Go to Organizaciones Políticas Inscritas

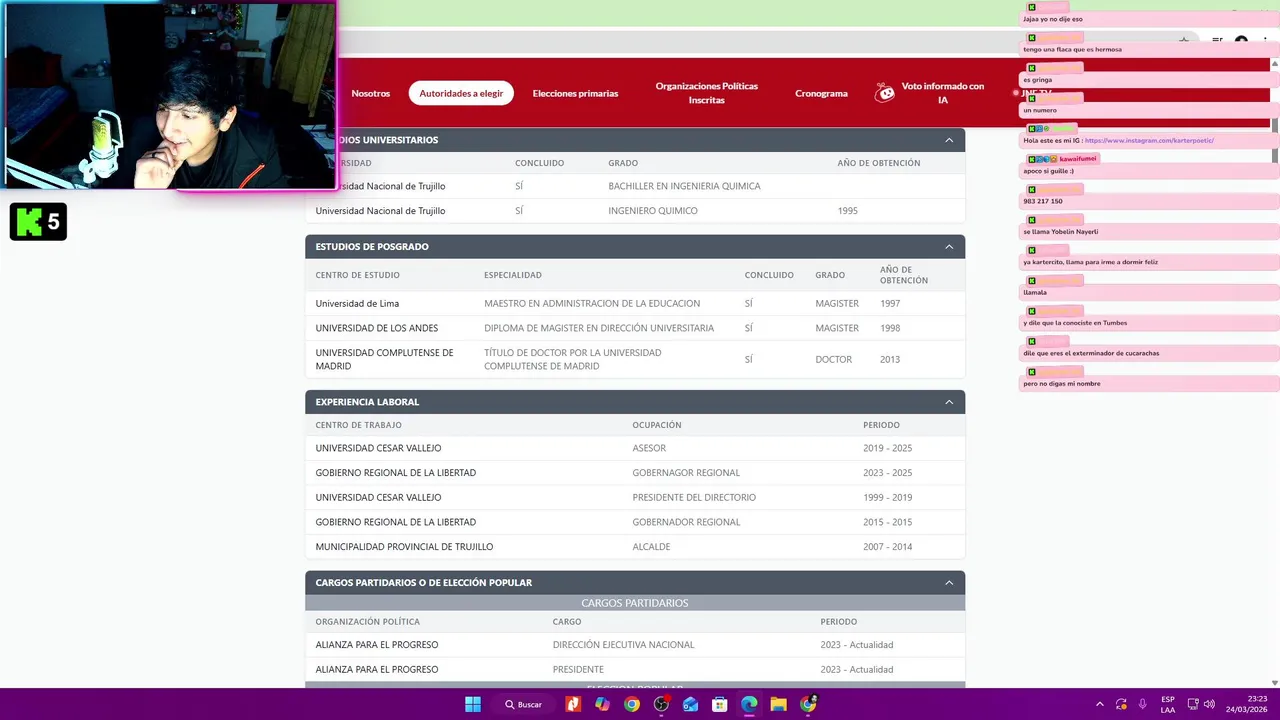pyautogui.click(x=706, y=93)
